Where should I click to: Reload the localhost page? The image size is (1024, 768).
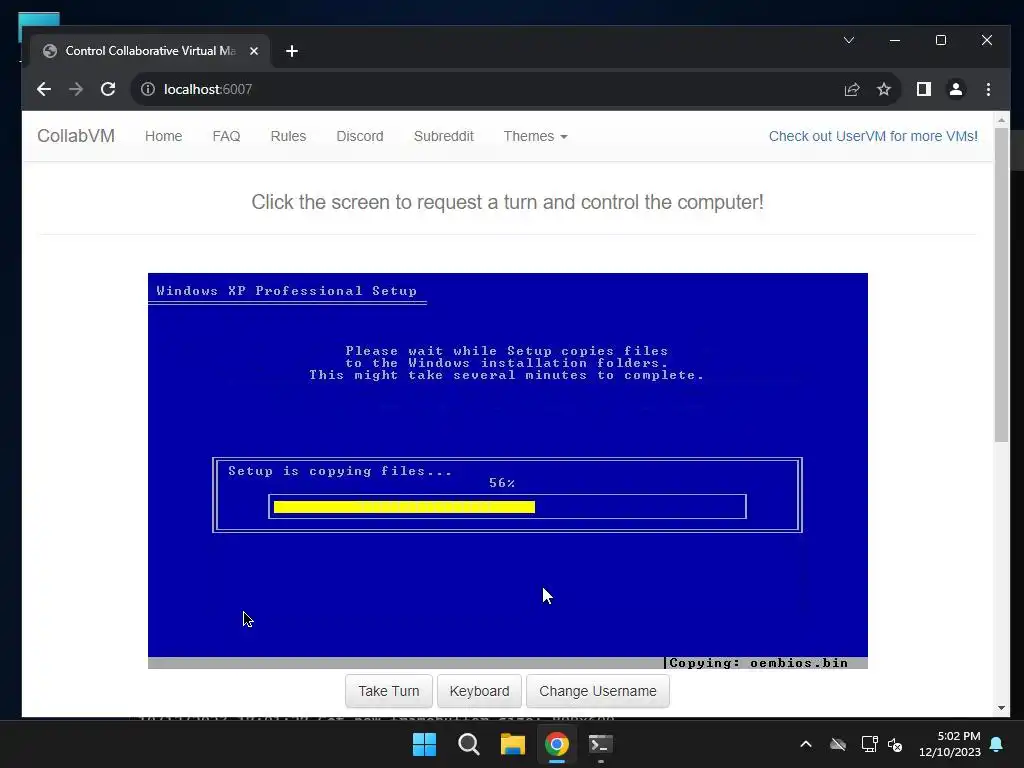click(x=108, y=89)
